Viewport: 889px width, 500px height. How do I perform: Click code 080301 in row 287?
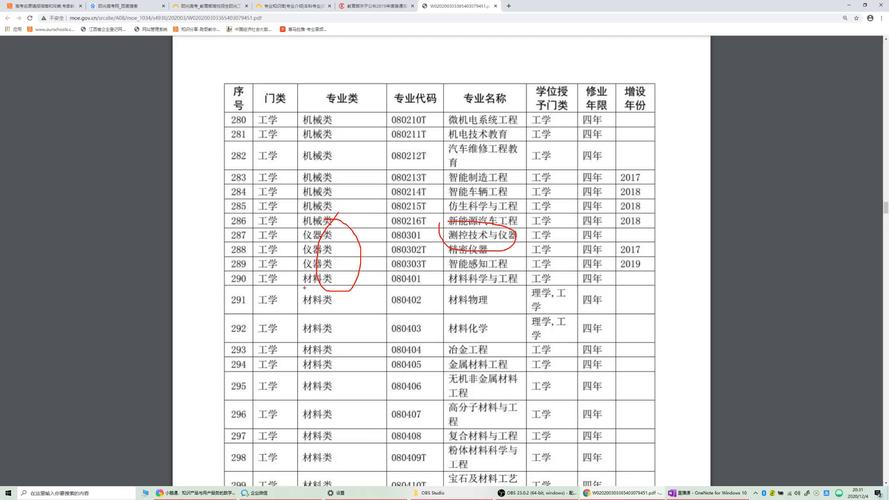(406, 235)
